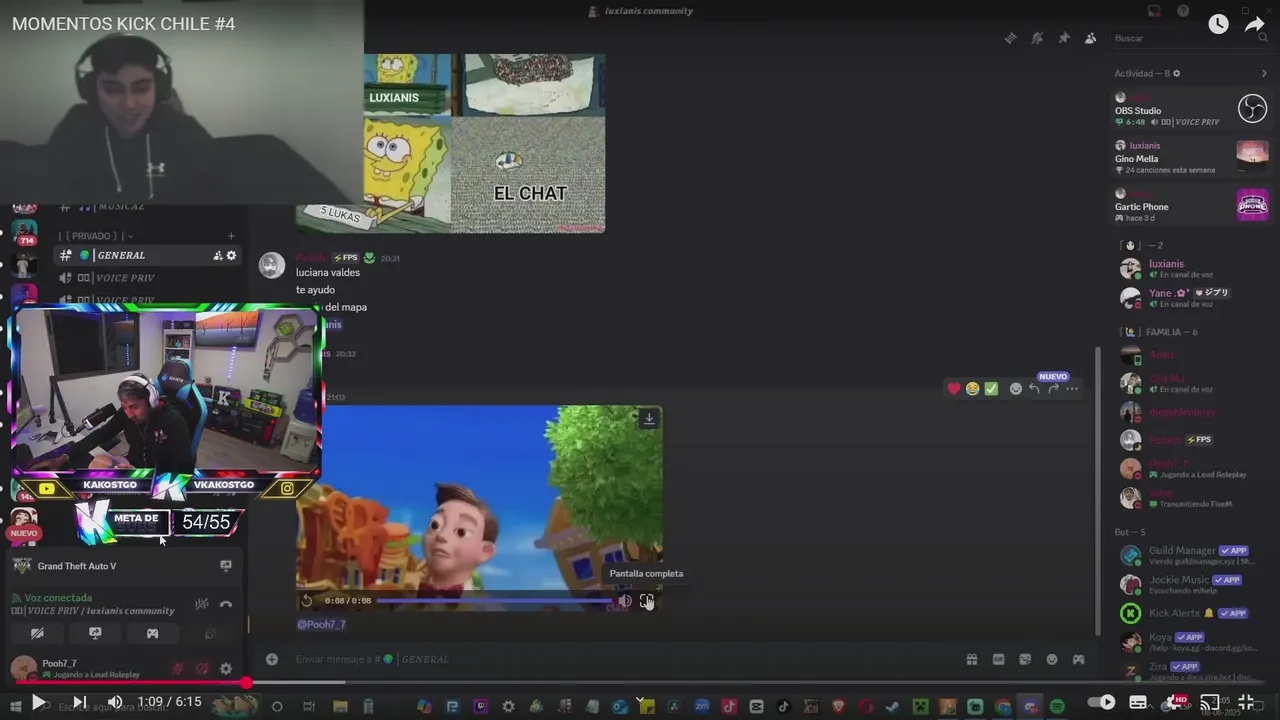
Task: Select member luxianis in member list
Action: [1191, 268]
